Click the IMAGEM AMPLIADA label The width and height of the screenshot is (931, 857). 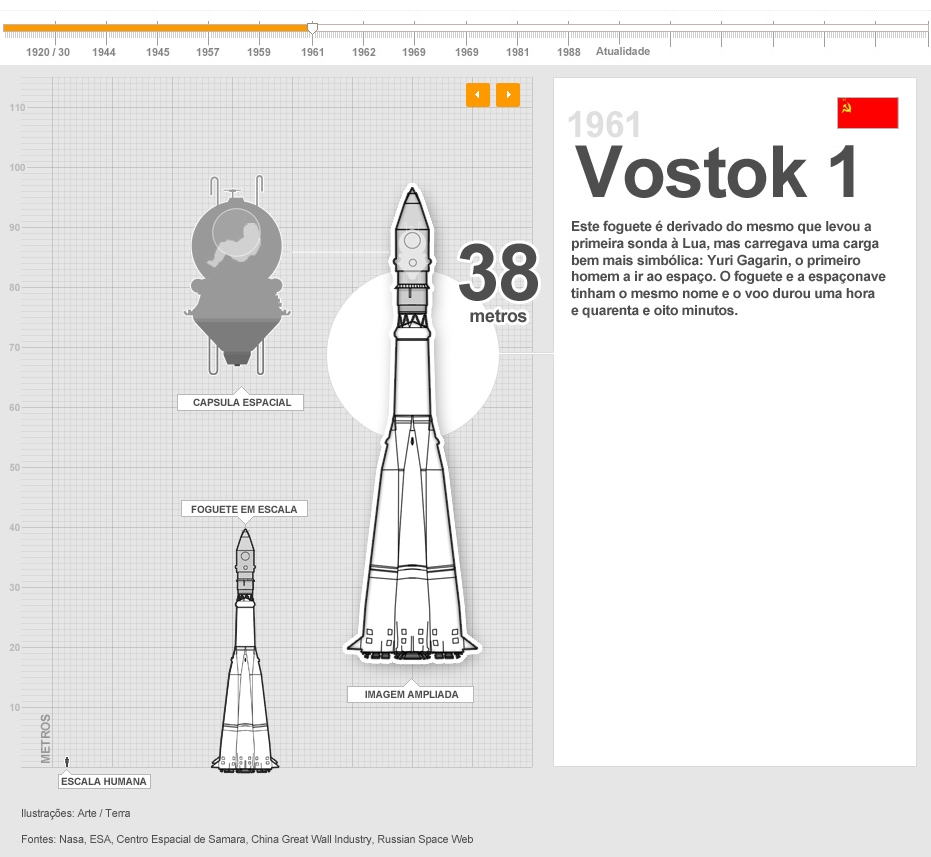(x=411, y=694)
